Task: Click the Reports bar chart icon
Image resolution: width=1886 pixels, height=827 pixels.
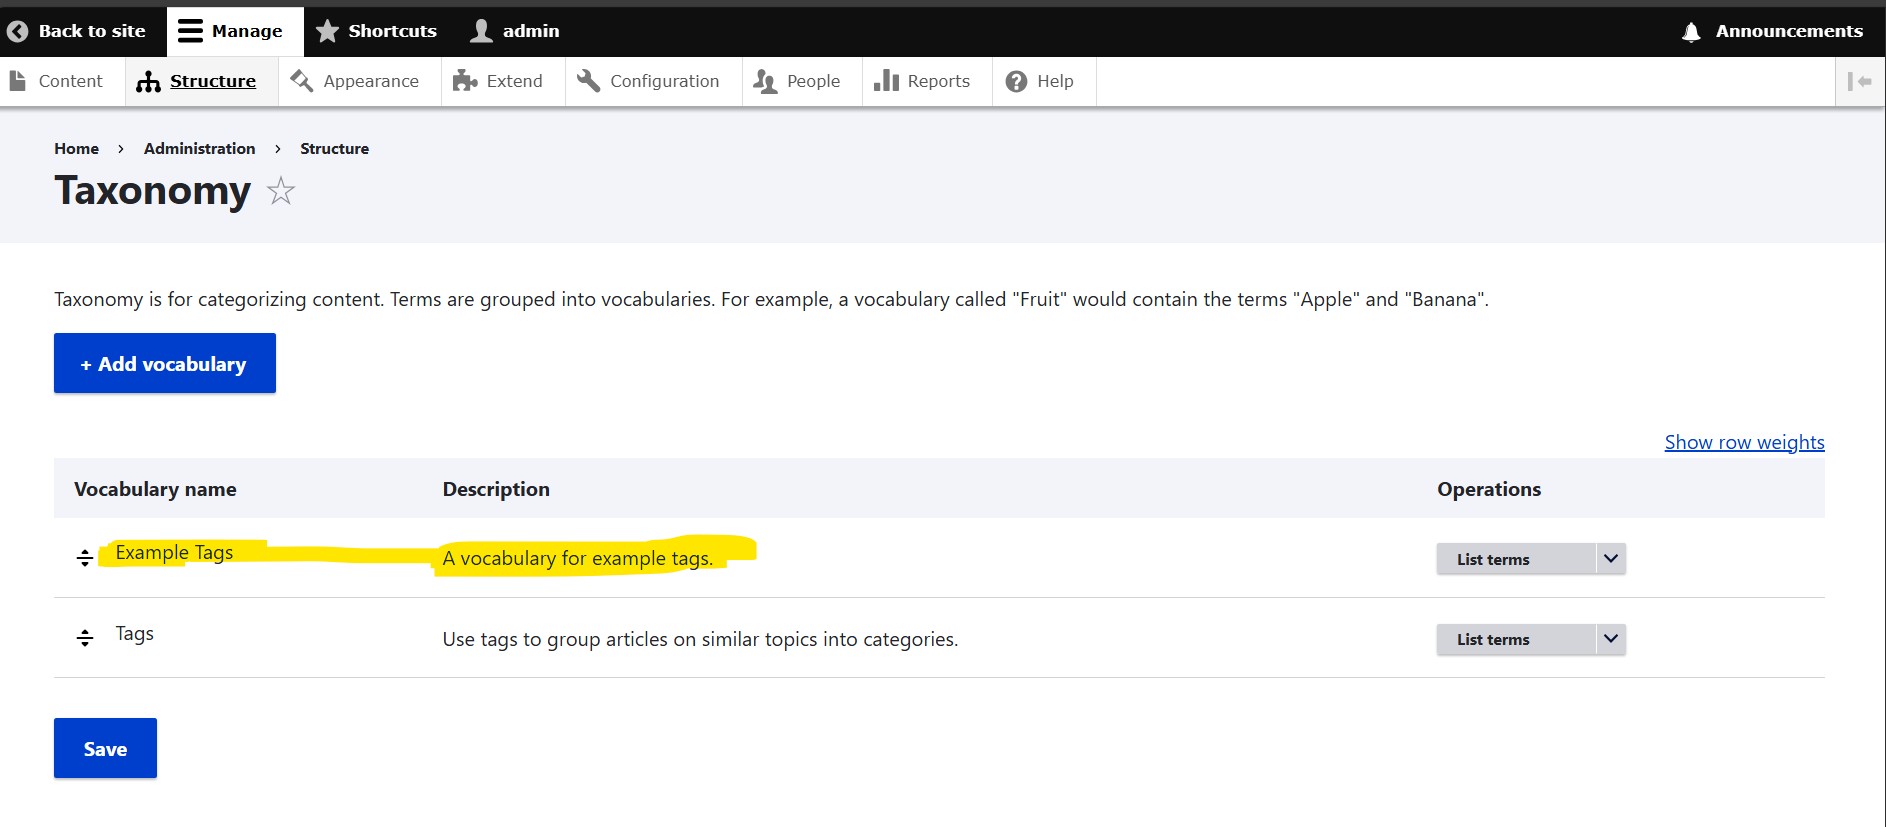Action: (x=886, y=81)
